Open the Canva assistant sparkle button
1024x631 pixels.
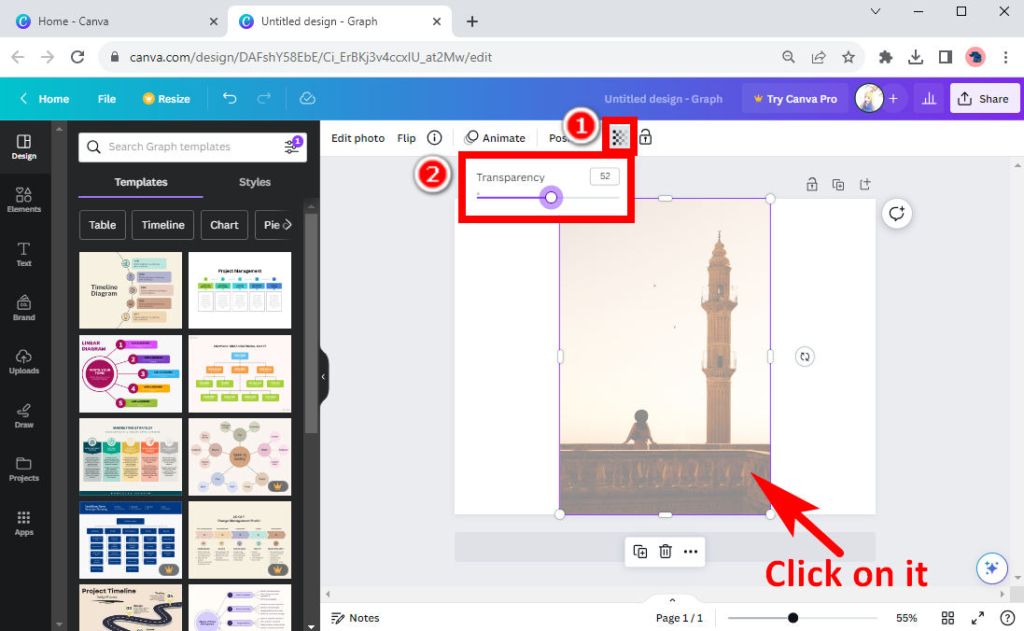pos(991,567)
